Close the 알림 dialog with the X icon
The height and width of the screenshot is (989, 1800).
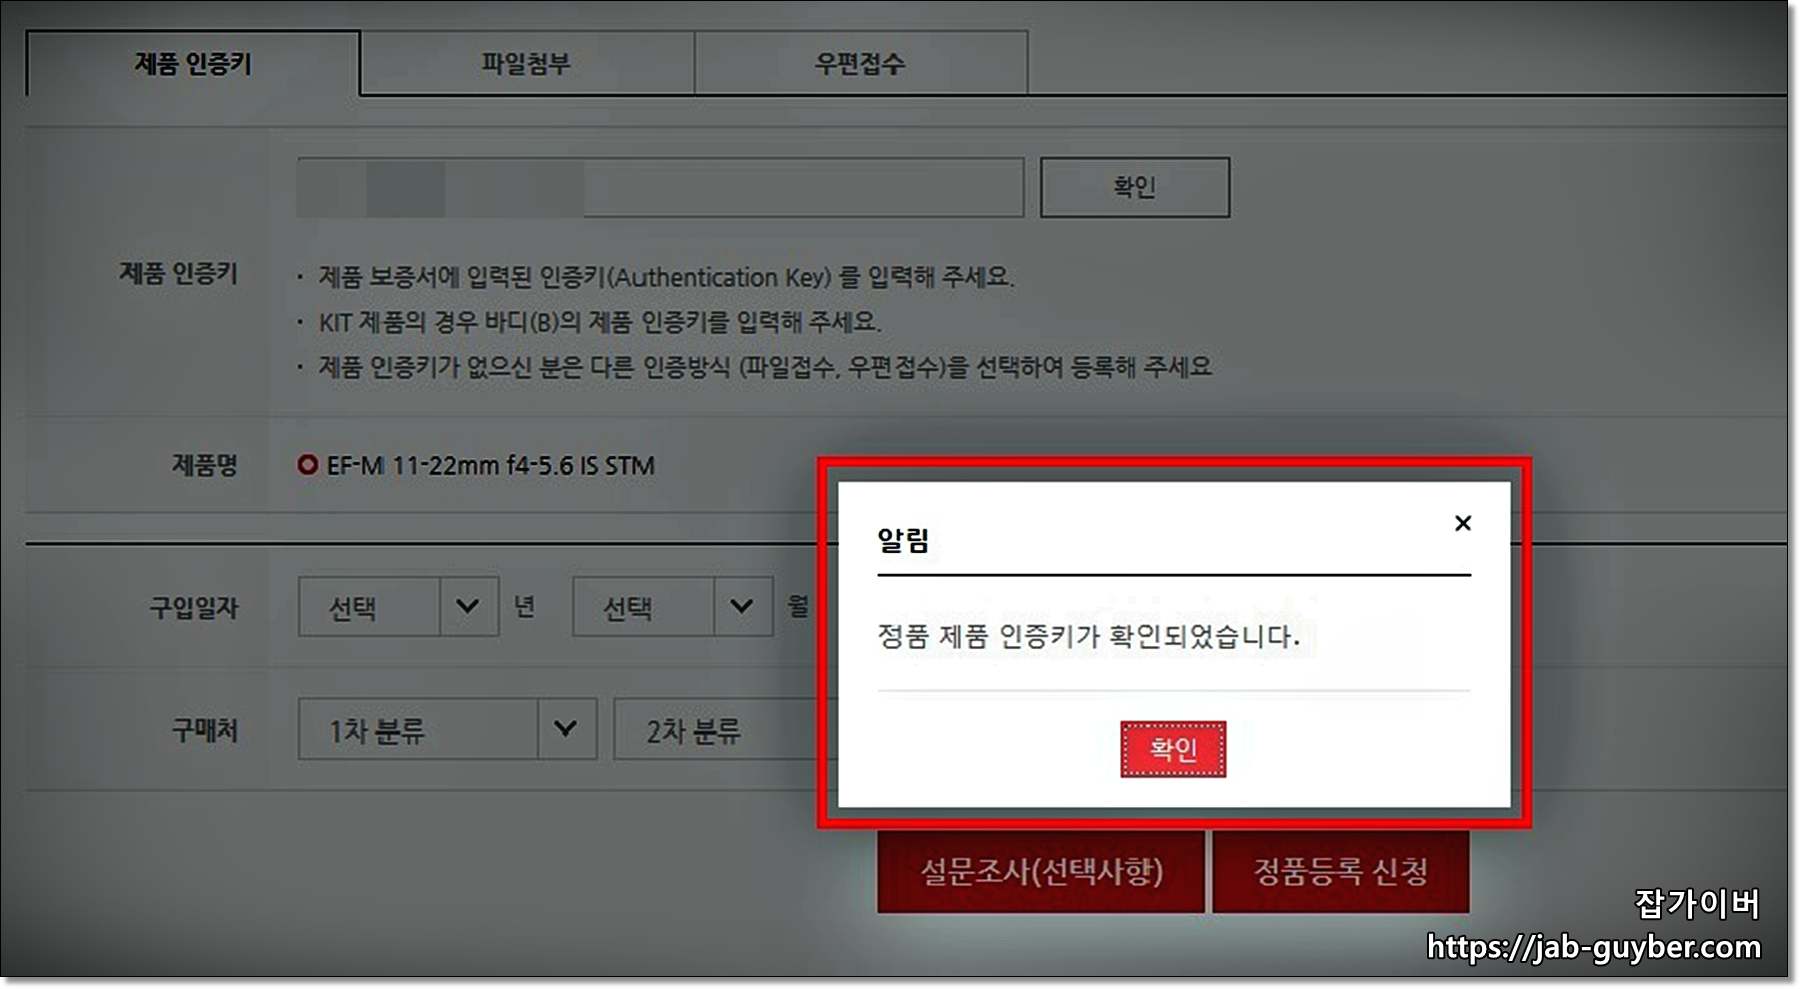pos(1462,523)
